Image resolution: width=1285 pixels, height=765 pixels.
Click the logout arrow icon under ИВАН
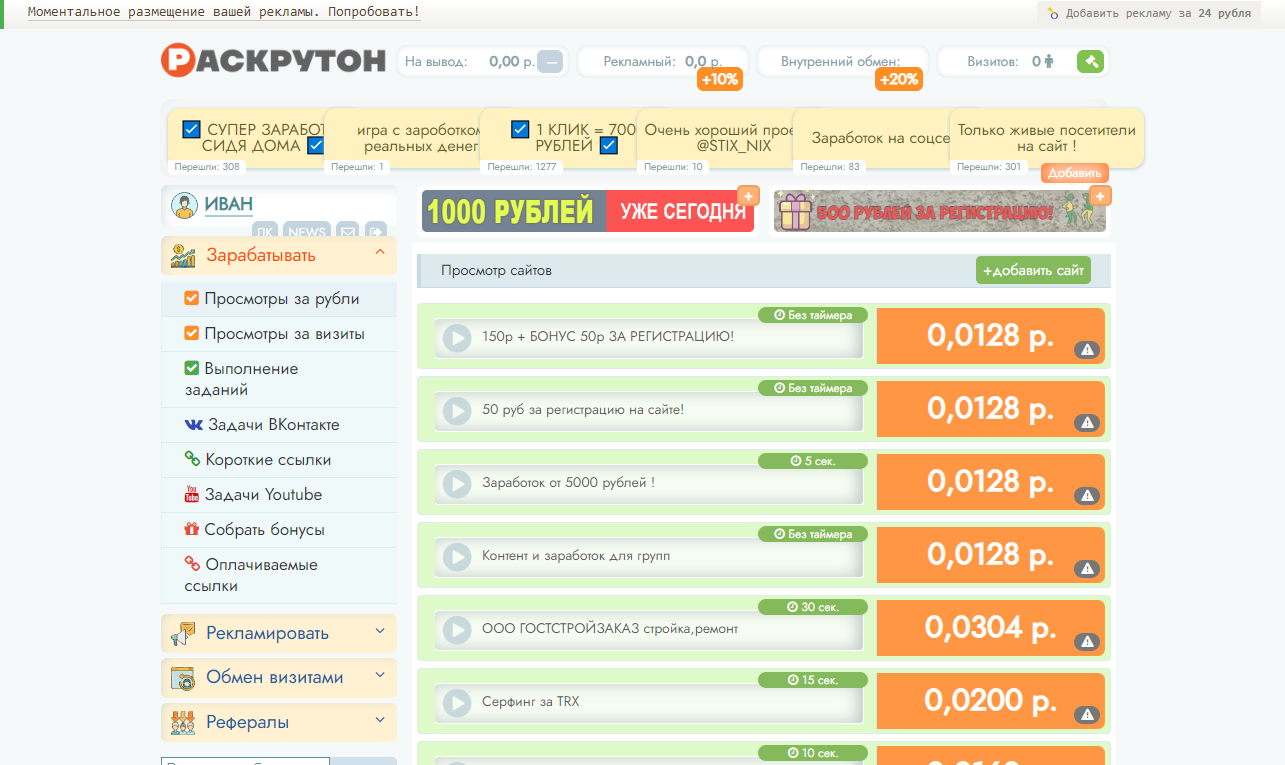coord(376,232)
